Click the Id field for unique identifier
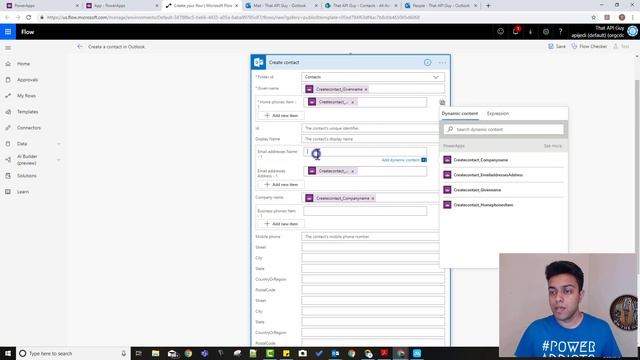The image size is (640, 360). (370, 128)
